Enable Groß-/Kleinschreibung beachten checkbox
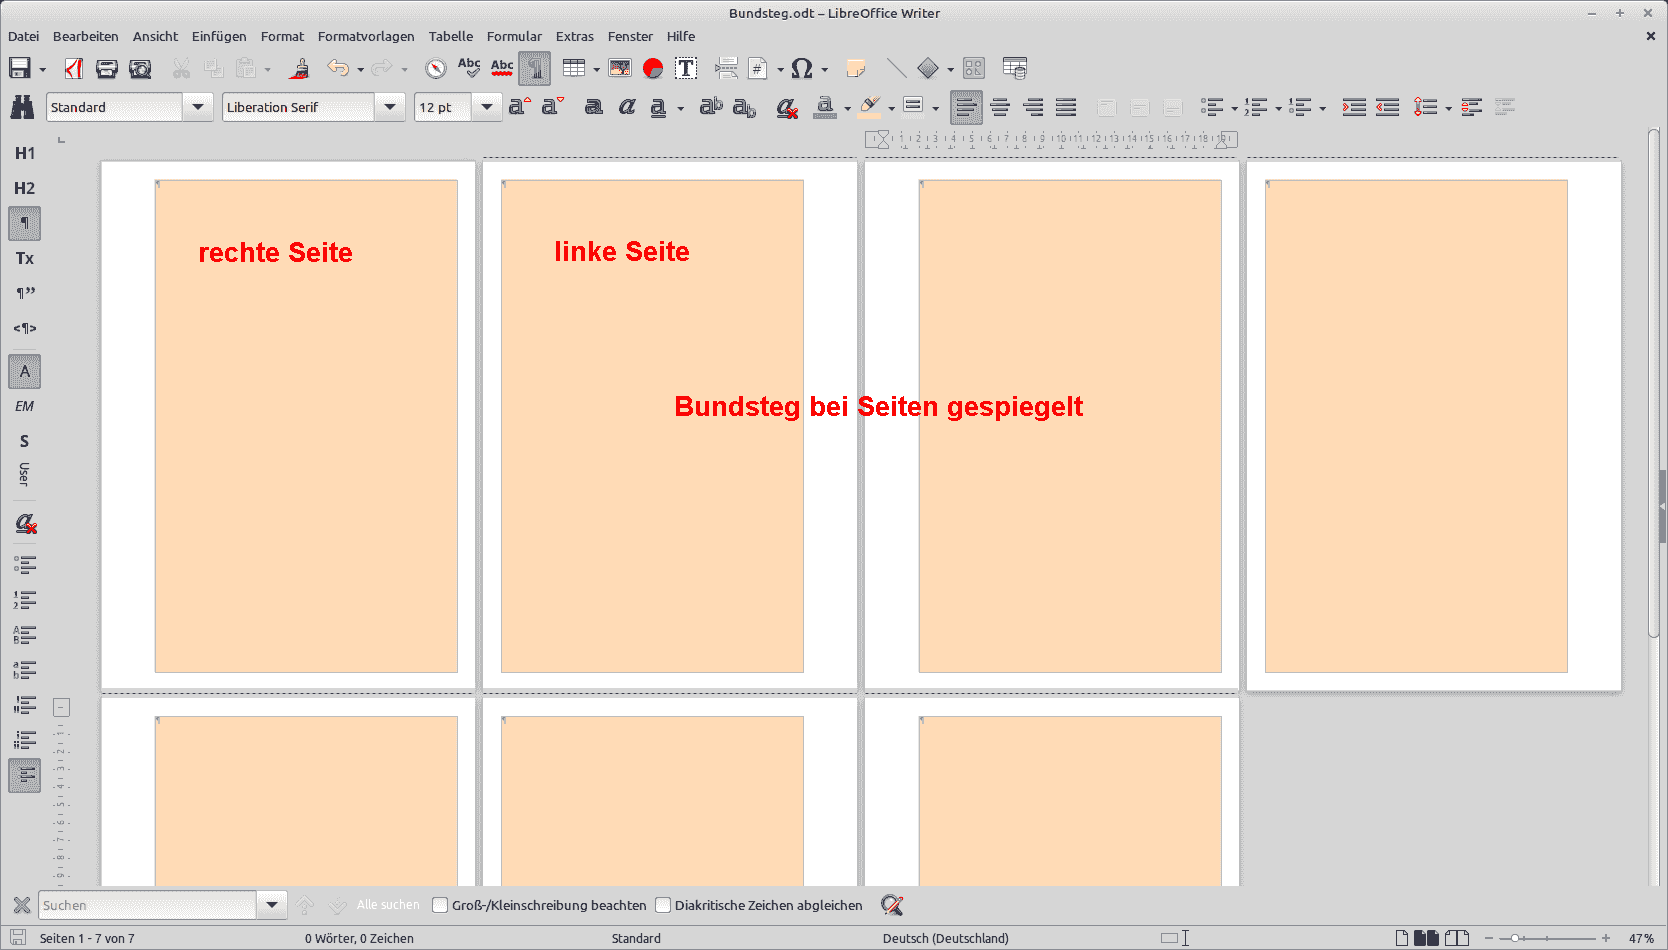The width and height of the screenshot is (1668, 950). [x=440, y=905]
